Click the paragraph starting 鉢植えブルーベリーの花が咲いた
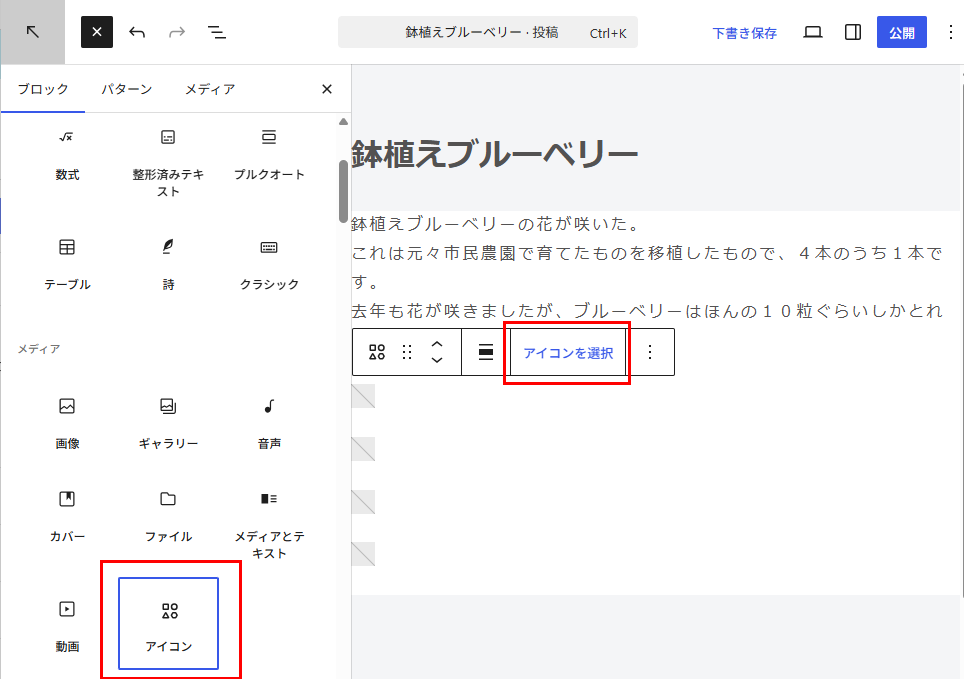This screenshot has width=964, height=679. tap(497, 224)
